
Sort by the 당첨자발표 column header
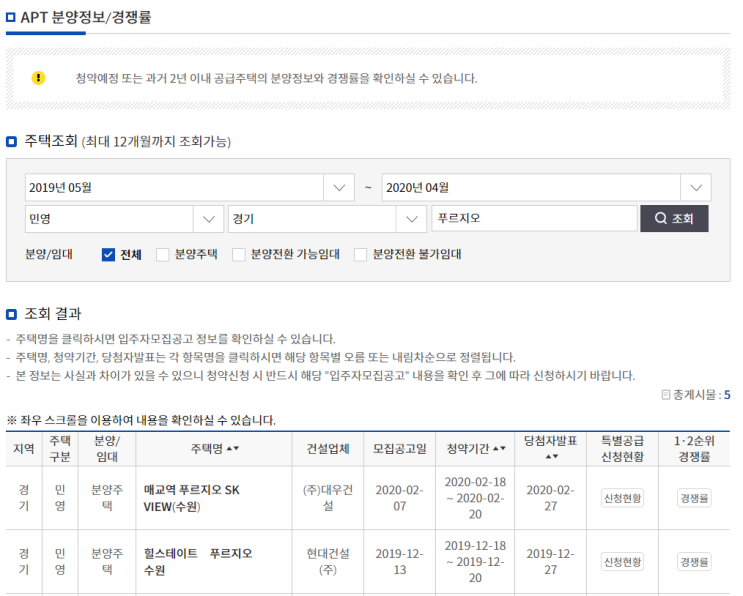[x=551, y=448]
